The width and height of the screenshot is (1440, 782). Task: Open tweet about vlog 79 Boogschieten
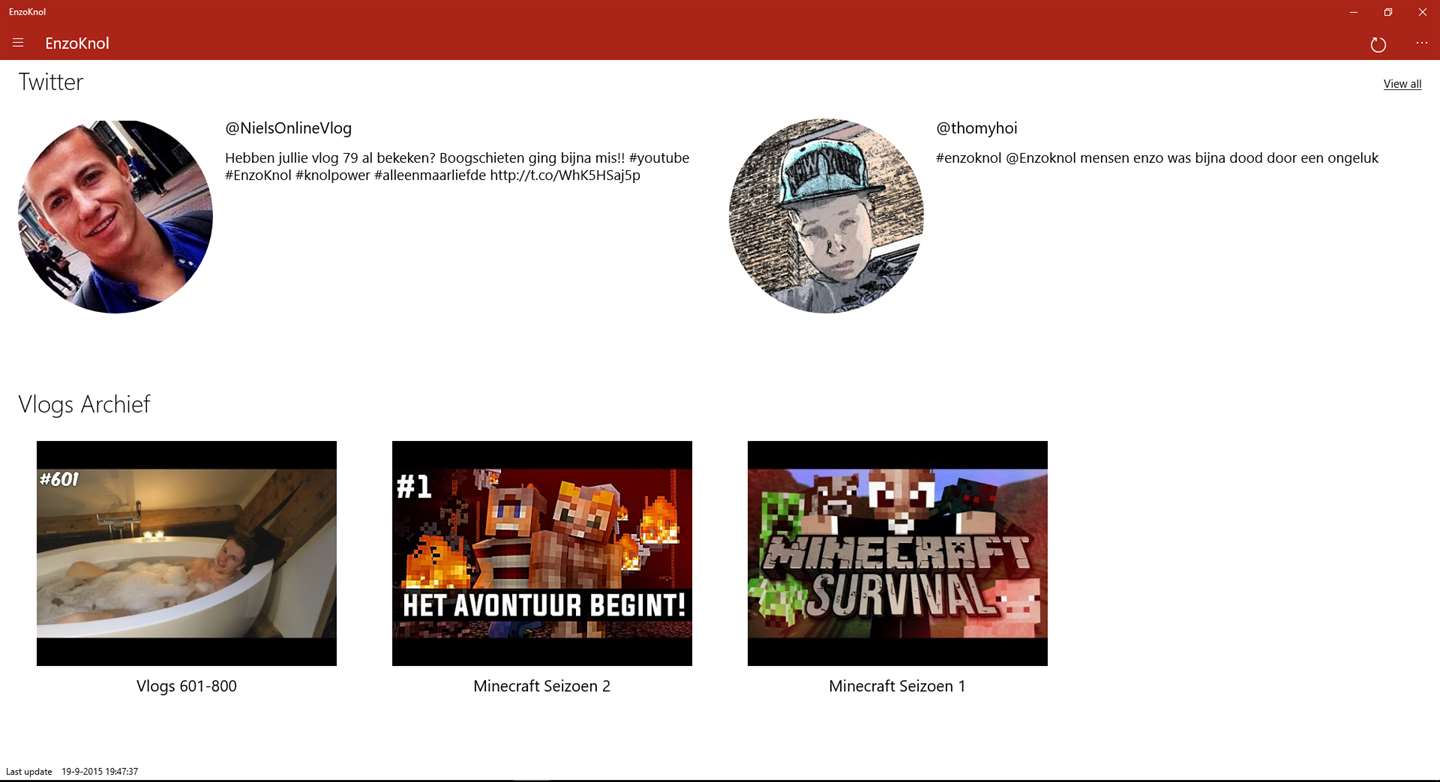coord(457,166)
